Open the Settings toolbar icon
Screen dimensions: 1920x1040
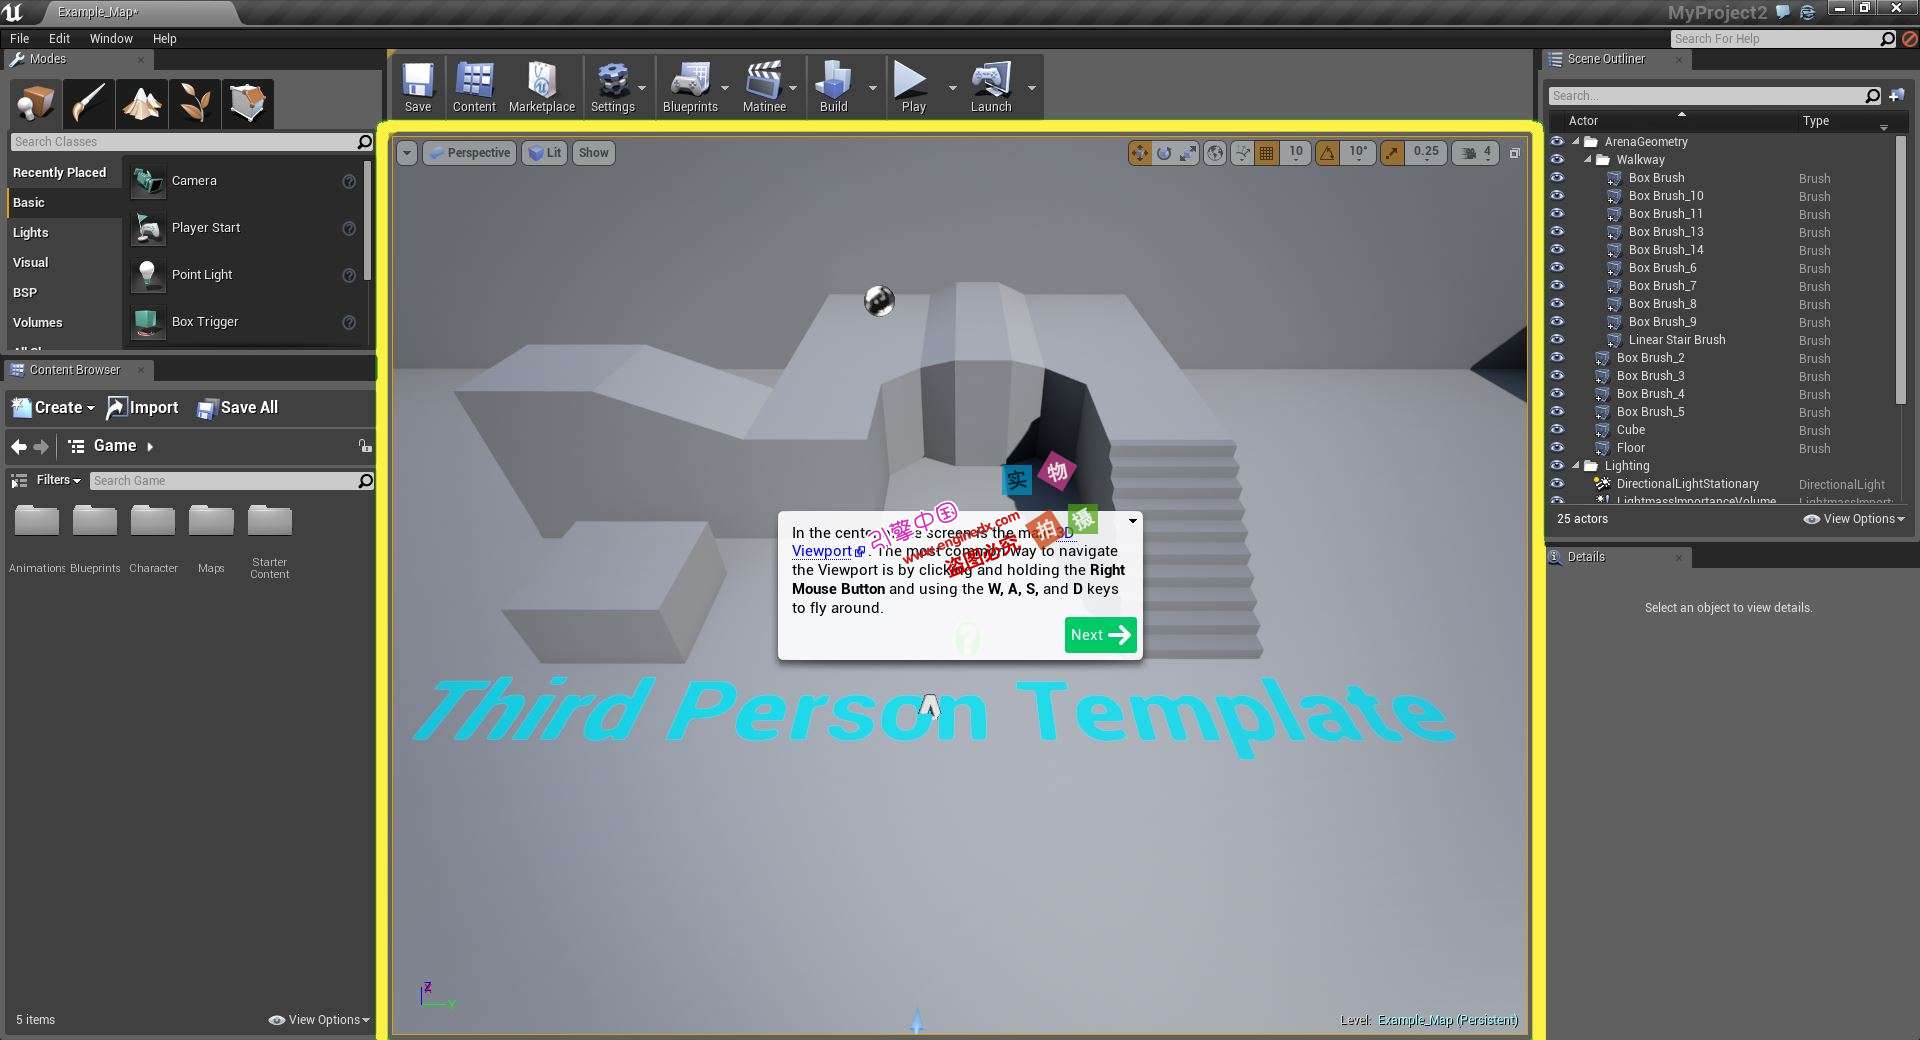click(612, 86)
